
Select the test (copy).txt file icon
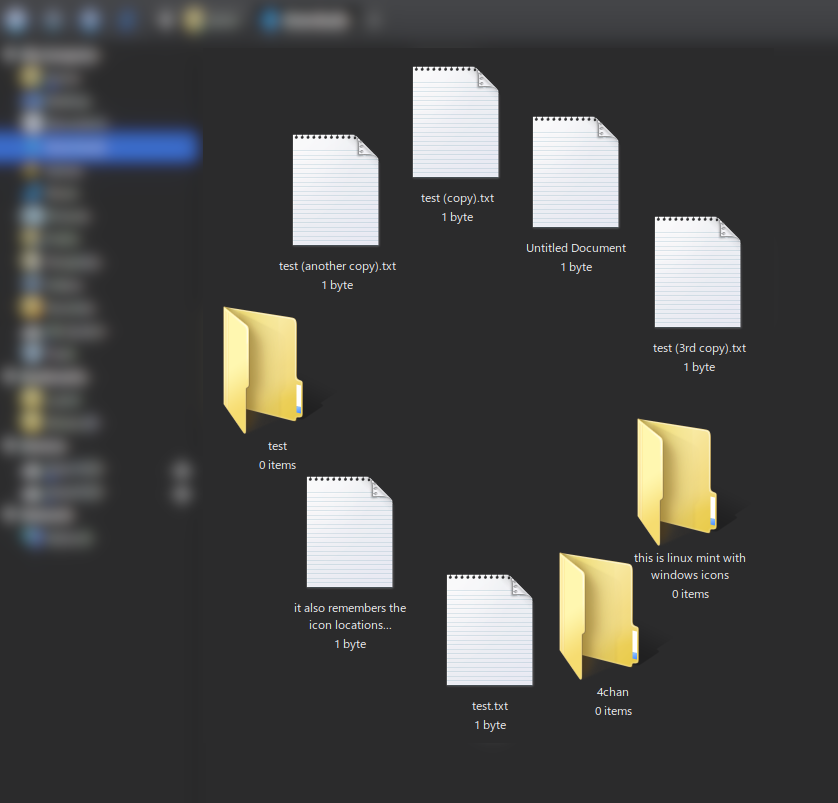[455, 122]
